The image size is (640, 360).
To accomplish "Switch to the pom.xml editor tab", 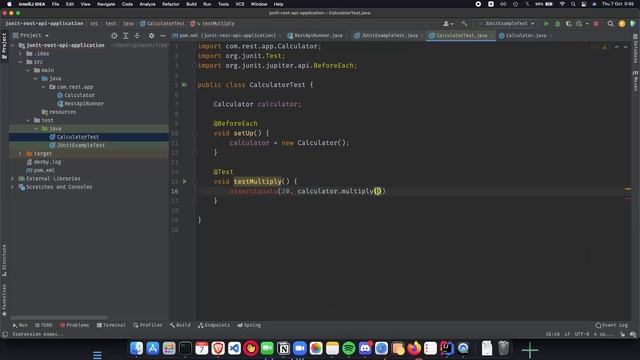I will [227, 36].
